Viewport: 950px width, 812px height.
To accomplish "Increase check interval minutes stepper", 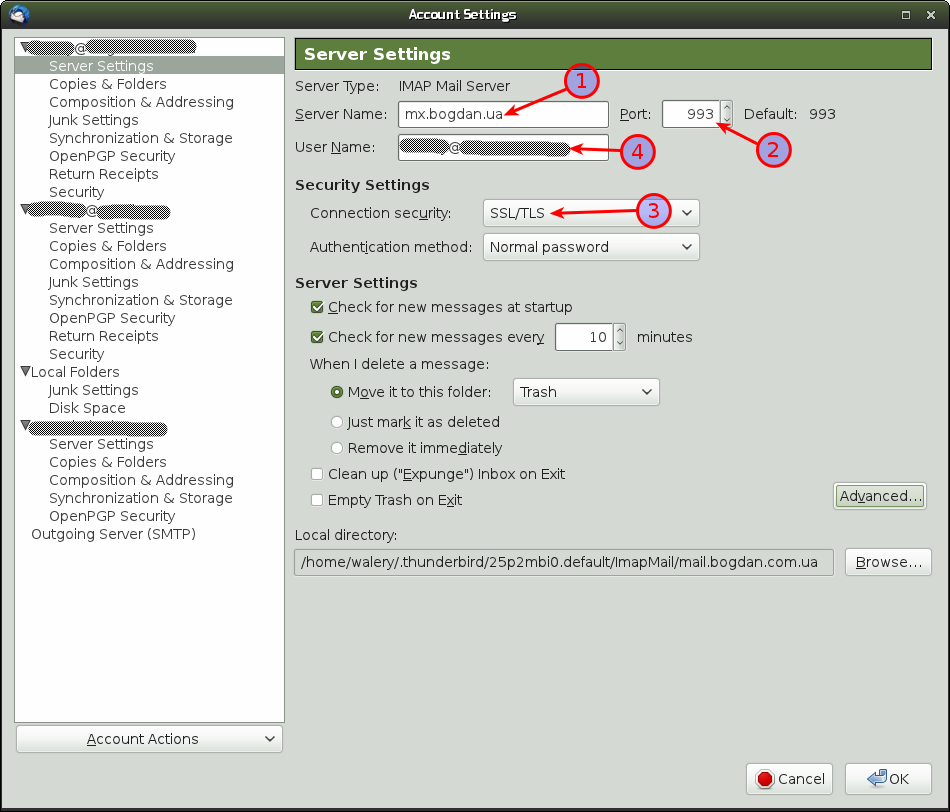I will pos(619,331).
